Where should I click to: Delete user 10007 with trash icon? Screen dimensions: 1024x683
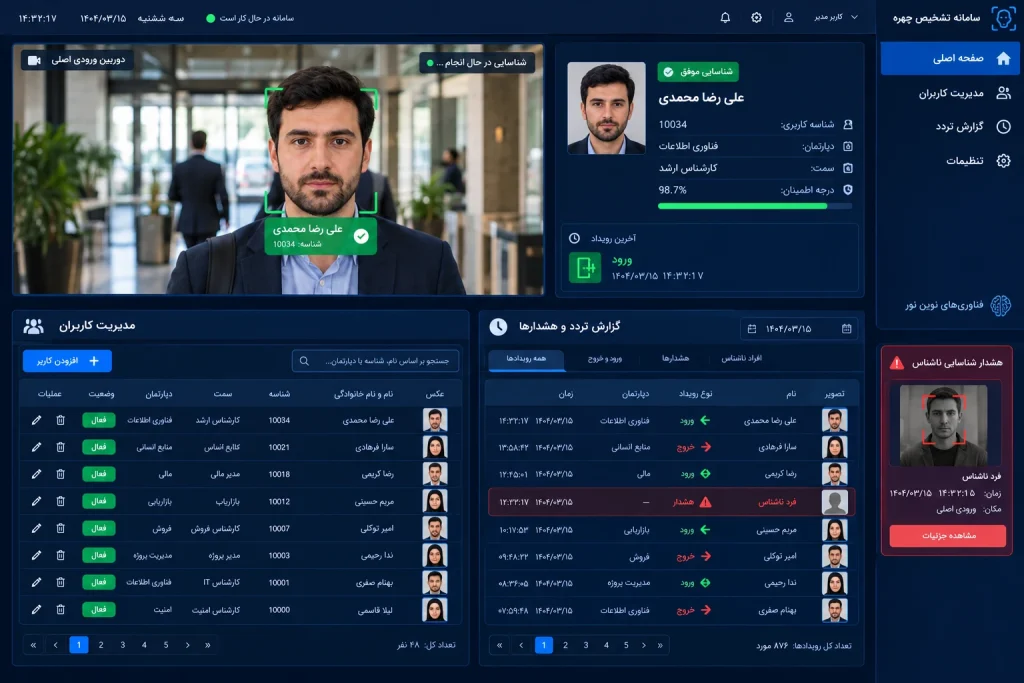(x=60, y=528)
